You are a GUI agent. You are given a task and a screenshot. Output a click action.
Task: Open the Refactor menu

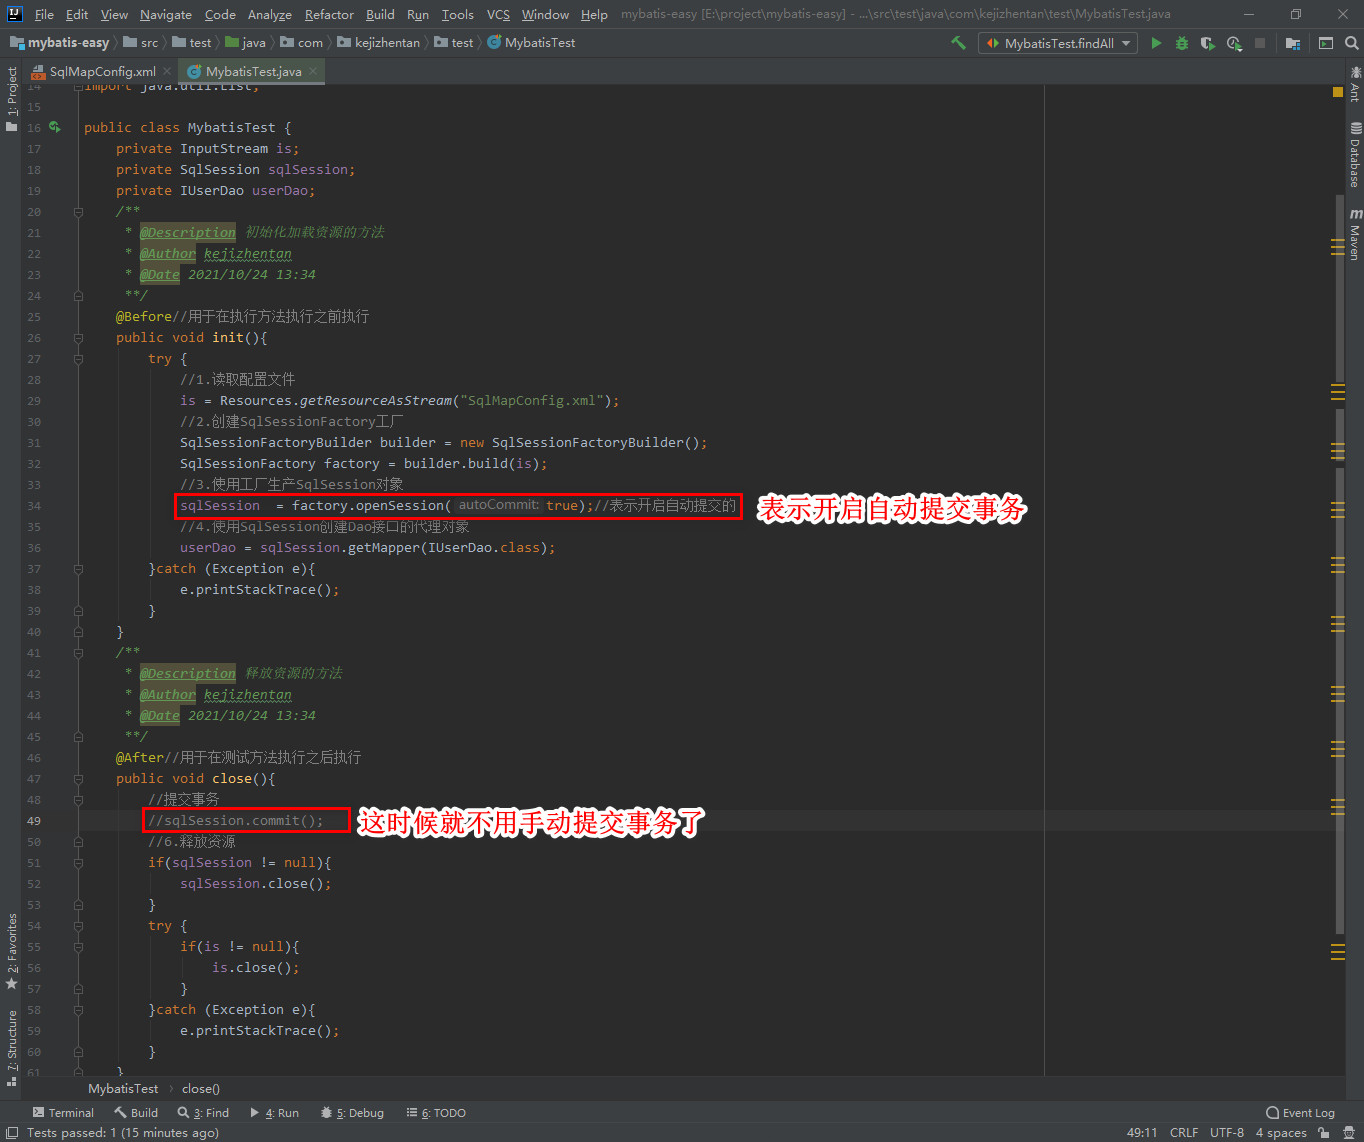pyautogui.click(x=329, y=14)
